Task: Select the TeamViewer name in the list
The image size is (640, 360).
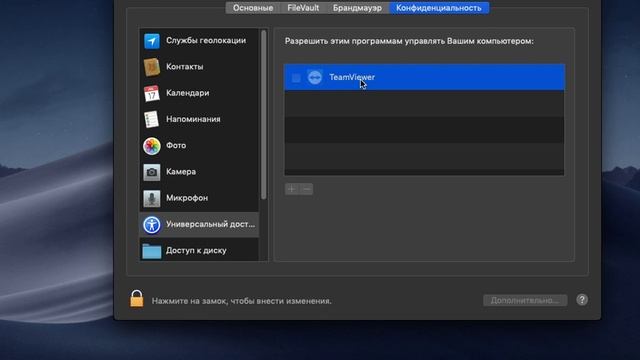Action: 352,77
